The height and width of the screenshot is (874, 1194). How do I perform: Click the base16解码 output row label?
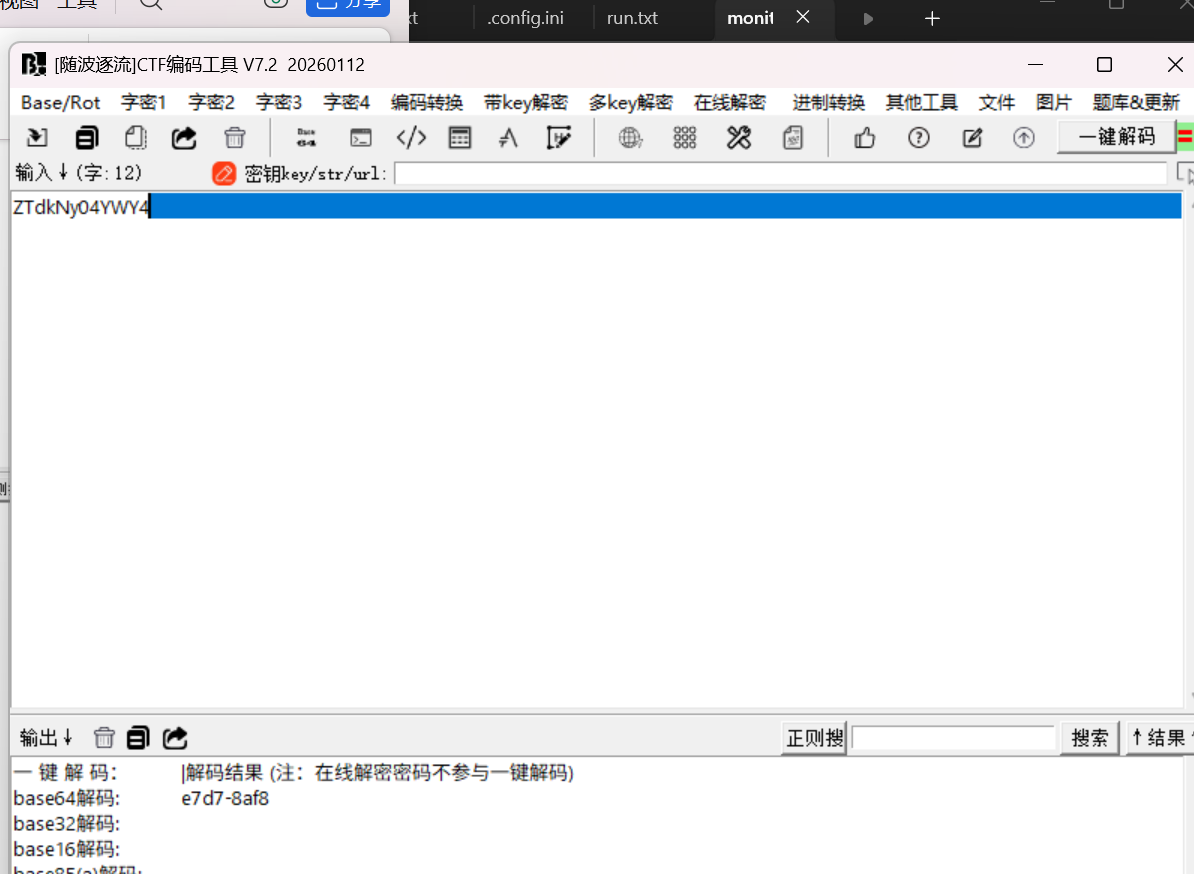tap(66, 849)
